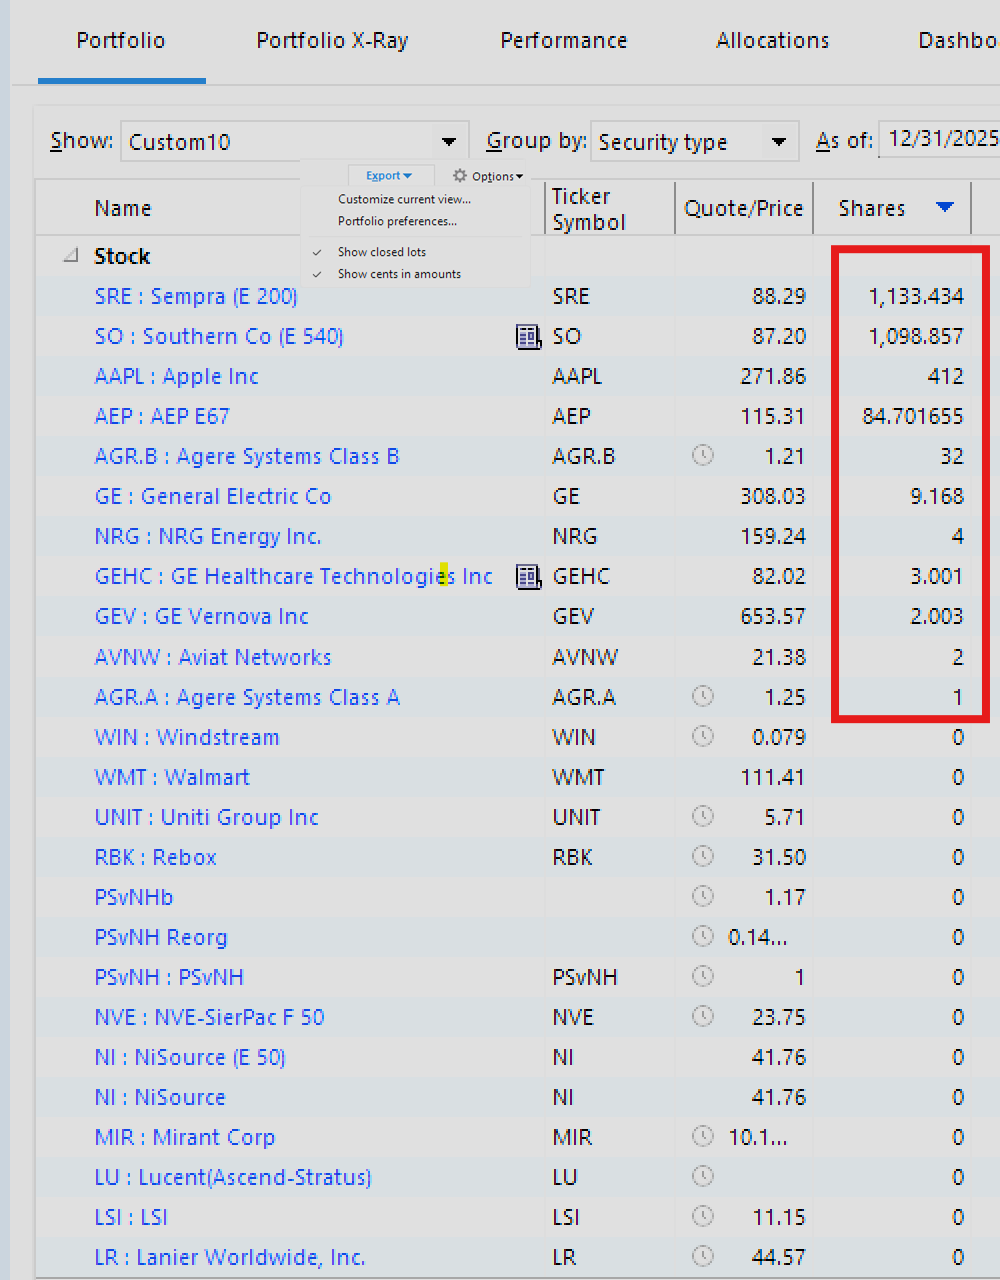
Task: Click clock icon in AGR.B quote column
Action: (x=703, y=456)
